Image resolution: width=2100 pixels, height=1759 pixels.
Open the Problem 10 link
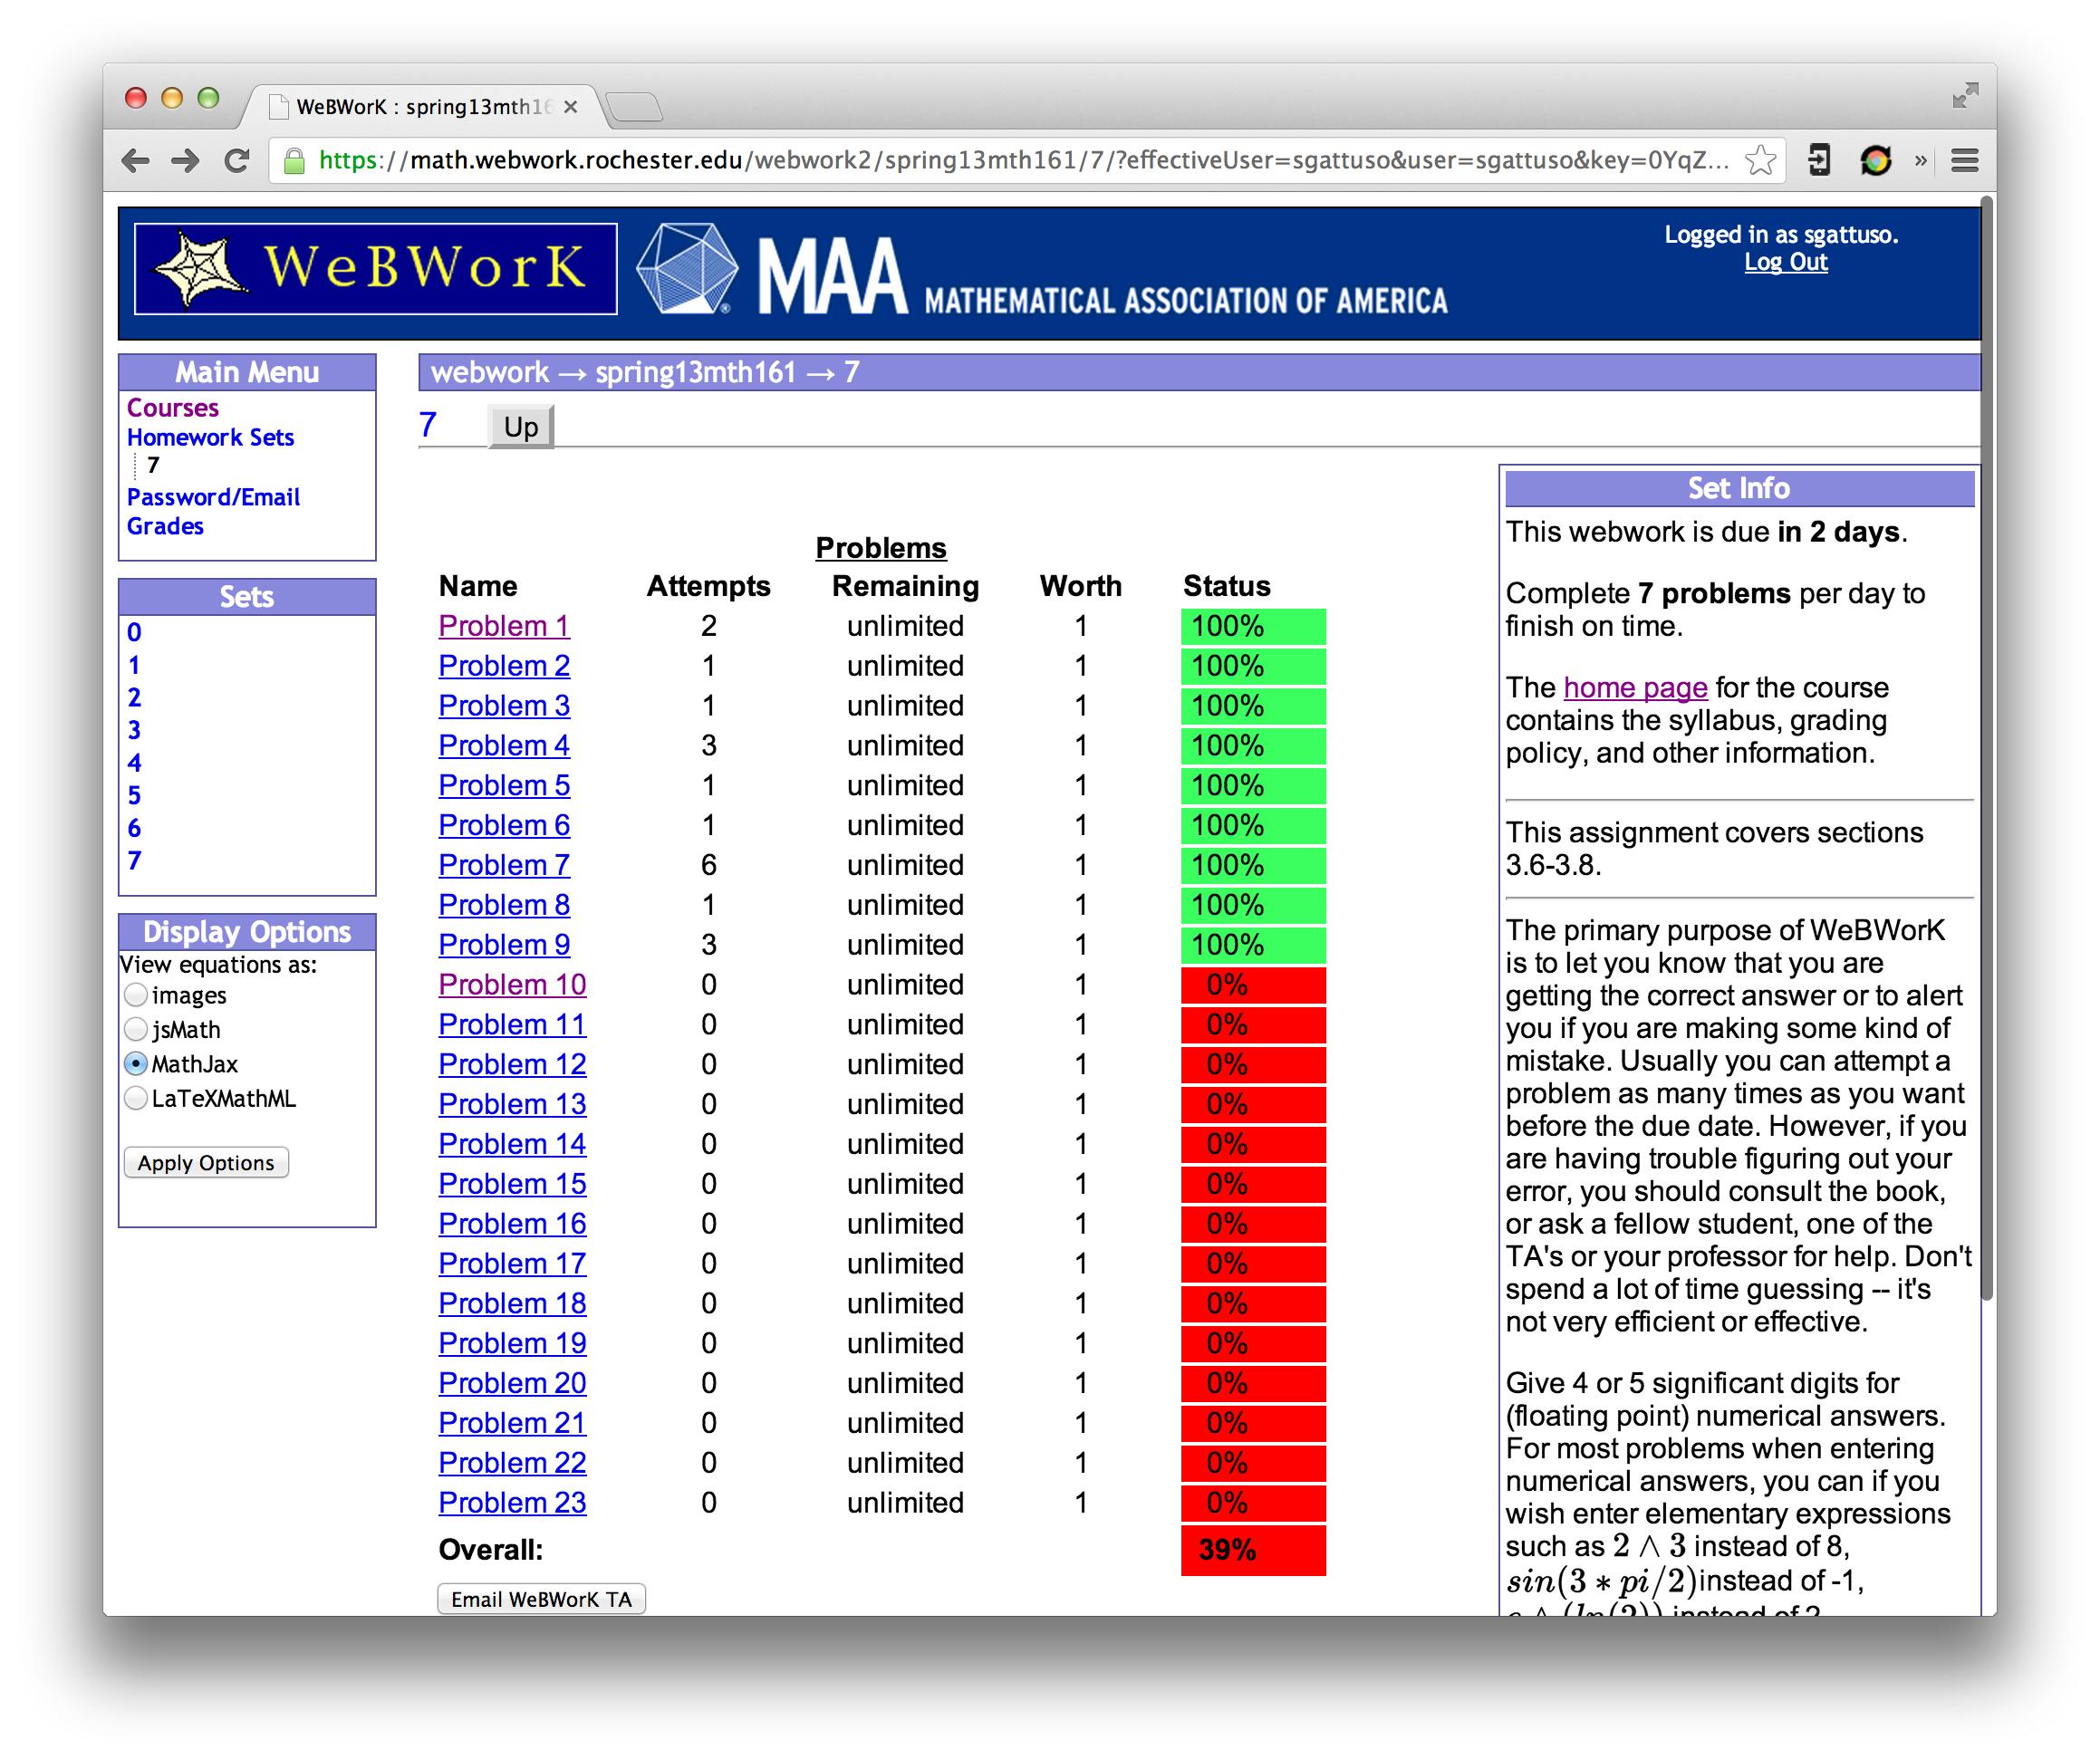512,985
